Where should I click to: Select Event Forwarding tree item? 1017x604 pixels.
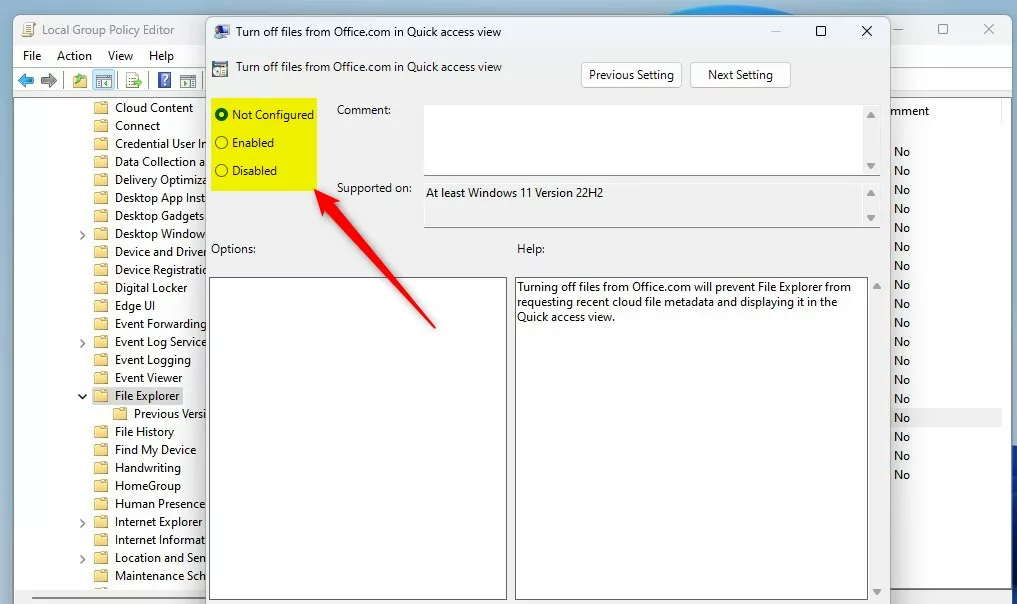click(160, 324)
